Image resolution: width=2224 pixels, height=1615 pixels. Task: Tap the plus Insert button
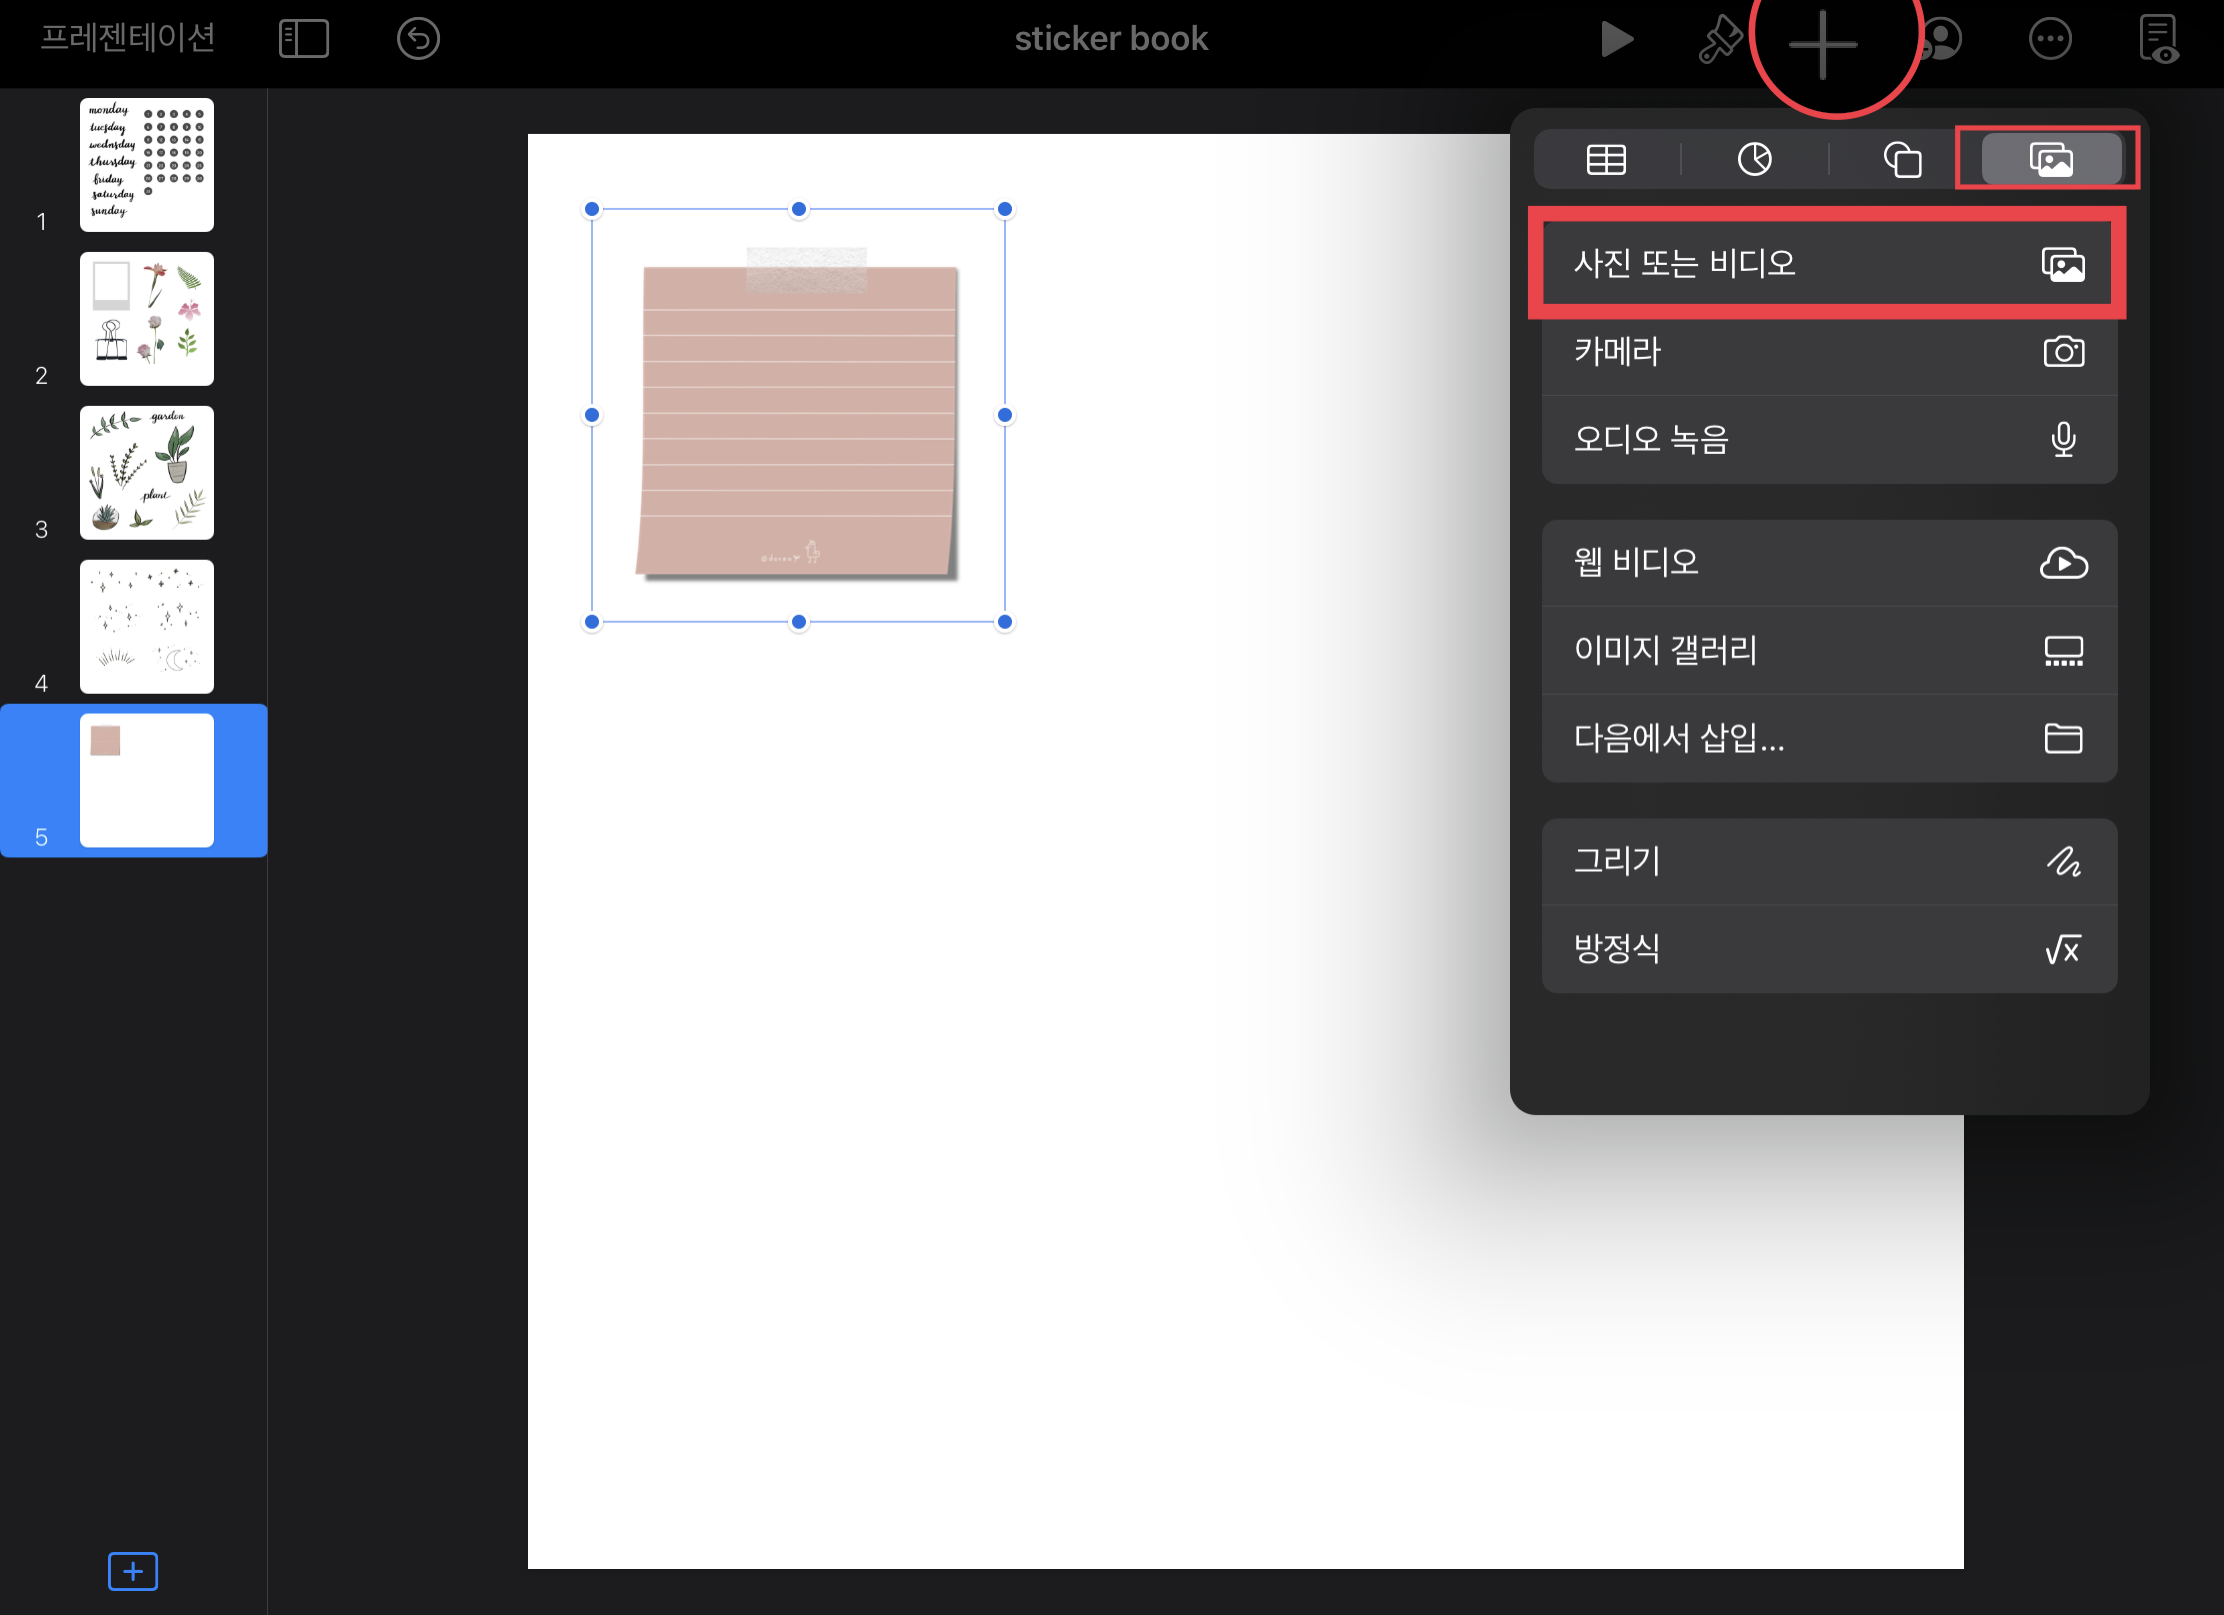1822,44
